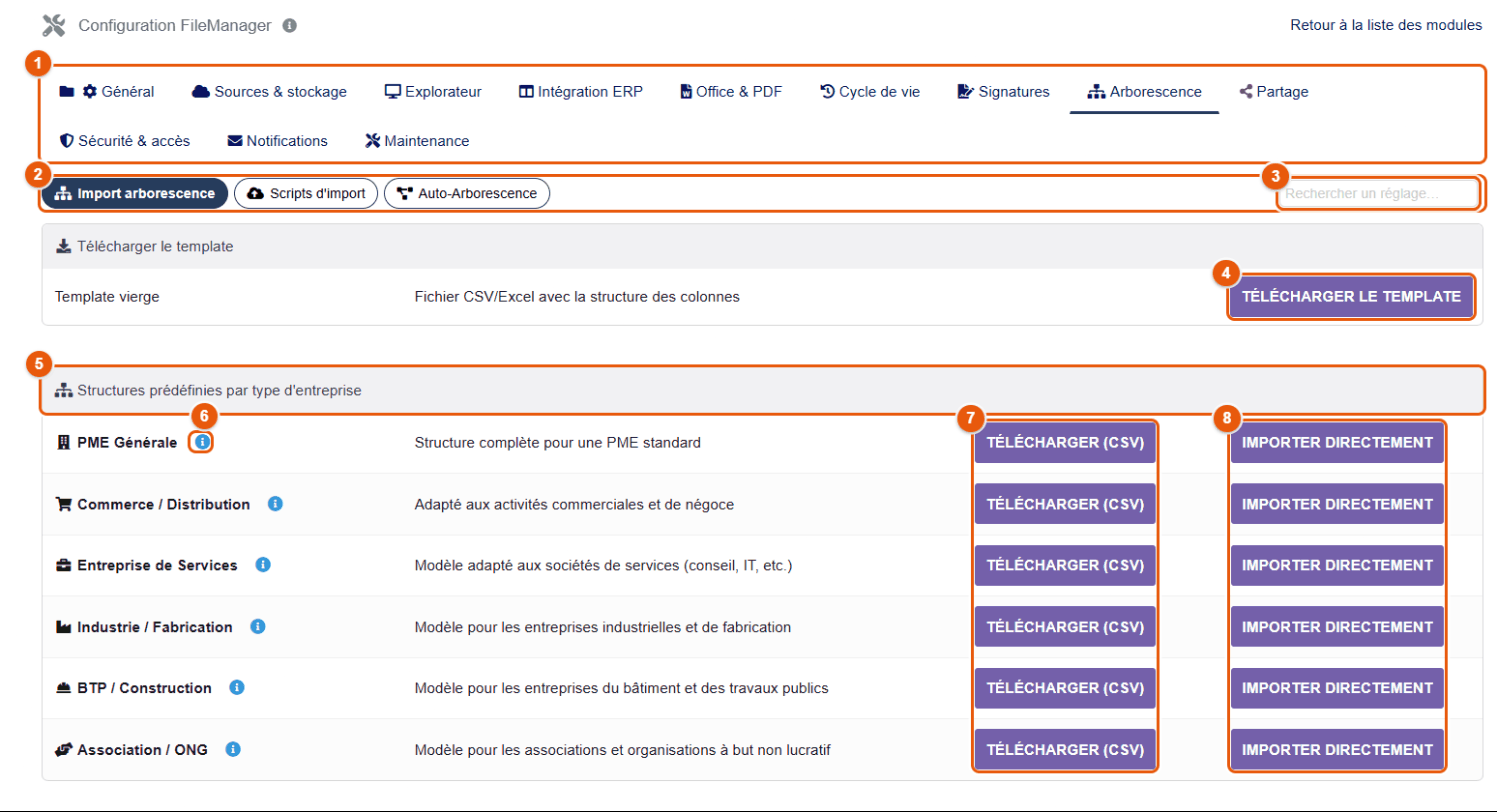1497x812 pixels.
Task: Click the Rechercher un réglage search field
Action: 1377,194
